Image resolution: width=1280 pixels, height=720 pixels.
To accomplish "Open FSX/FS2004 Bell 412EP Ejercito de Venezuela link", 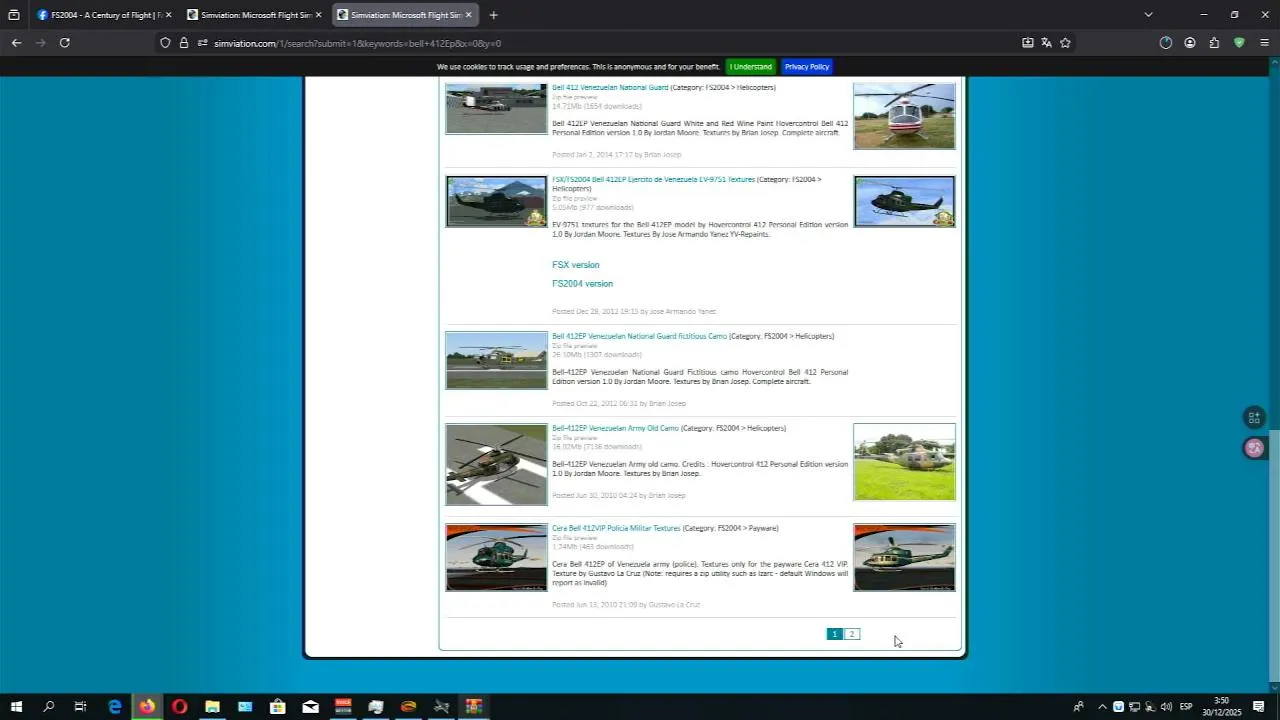I will pos(653,180).
